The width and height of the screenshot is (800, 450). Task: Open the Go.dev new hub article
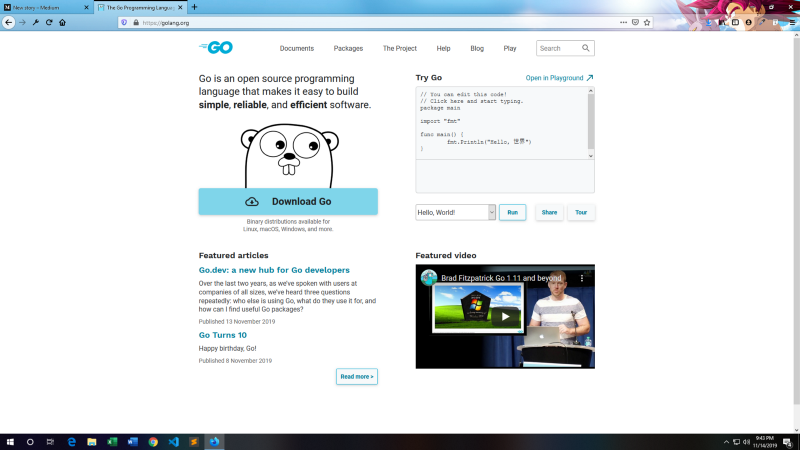coord(274,270)
